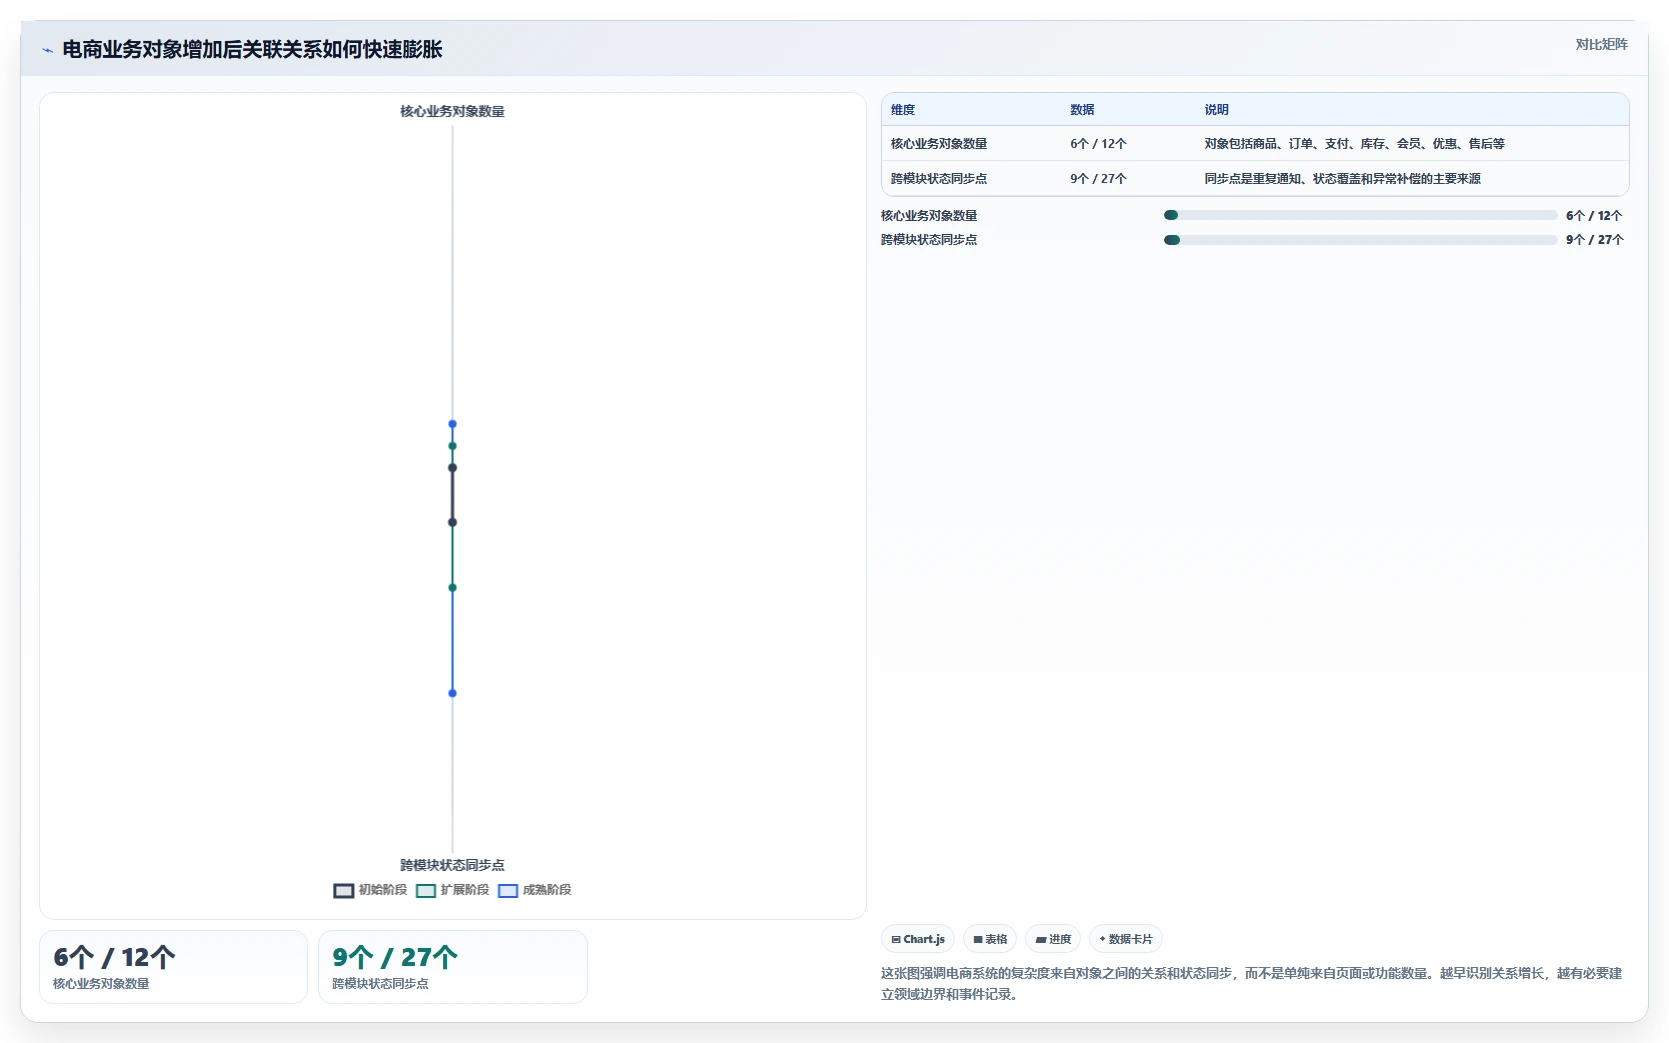Click the page title 电商业务对象增加后关联关系如何快速膨胀
This screenshot has height=1043, width=1669.
252,49
